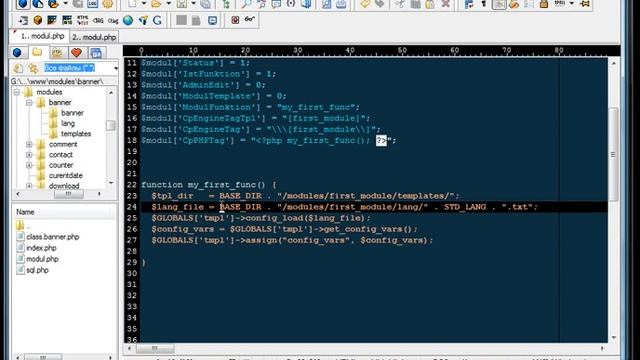The height and width of the screenshot is (360, 640).
Task: Expand the contact folder node
Action: click(29, 155)
